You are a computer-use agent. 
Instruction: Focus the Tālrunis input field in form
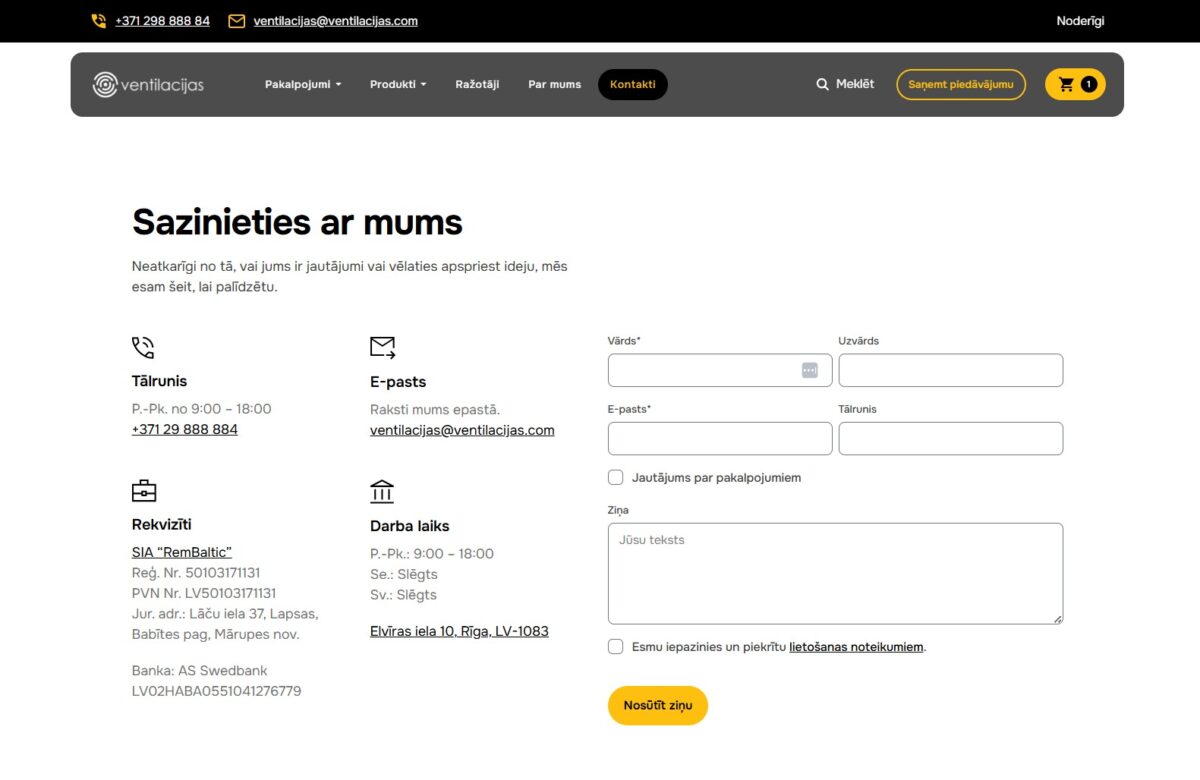[x=951, y=439]
